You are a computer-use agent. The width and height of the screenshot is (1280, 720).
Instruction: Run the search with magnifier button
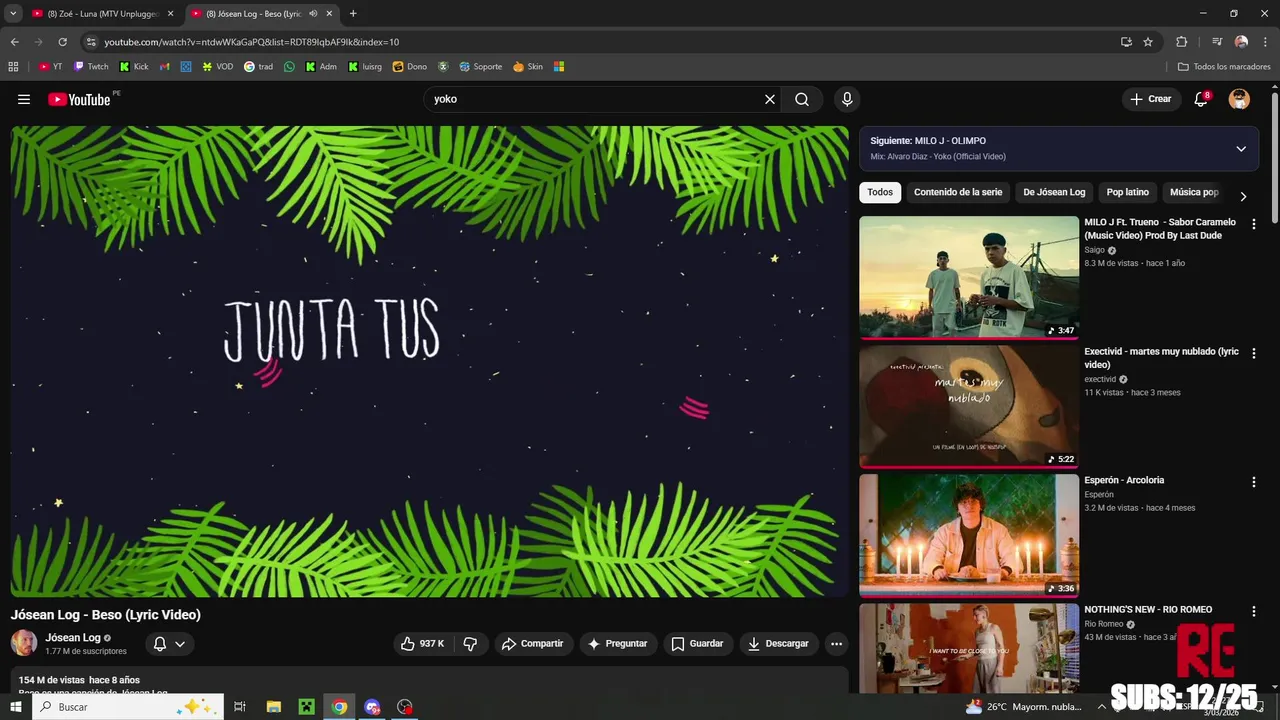coord(802,99)
